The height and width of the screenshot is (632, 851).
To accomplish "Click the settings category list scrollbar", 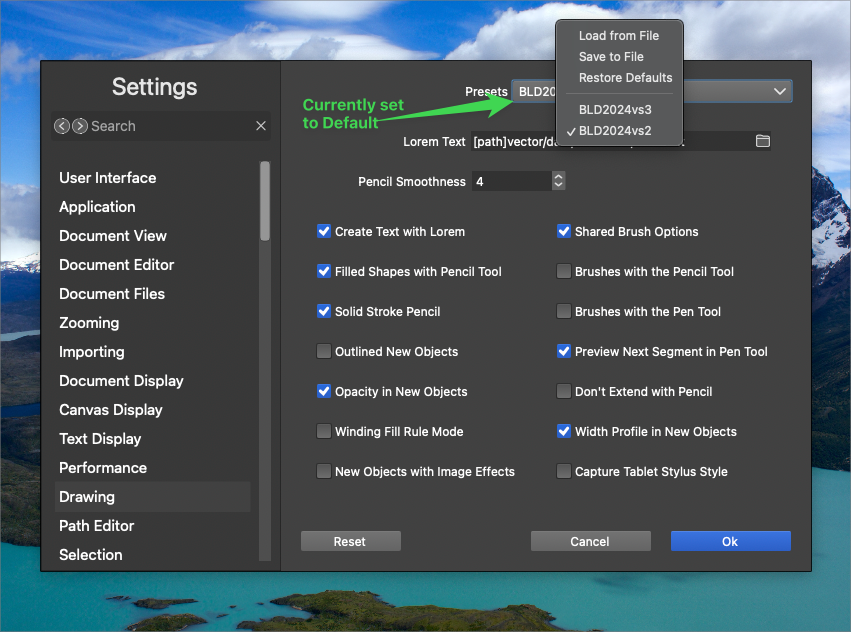I will 265,202.
